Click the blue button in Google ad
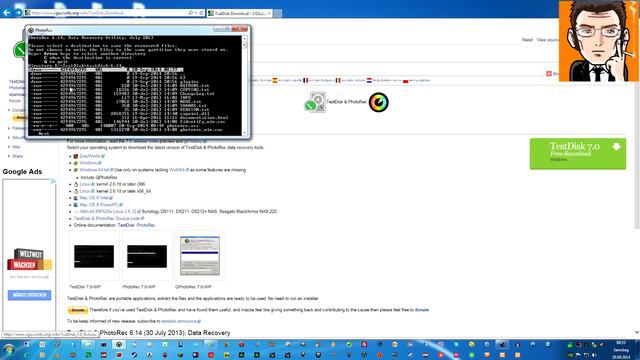Image resolution: width=640 pixels, height=360 pixels. point(29,295)
